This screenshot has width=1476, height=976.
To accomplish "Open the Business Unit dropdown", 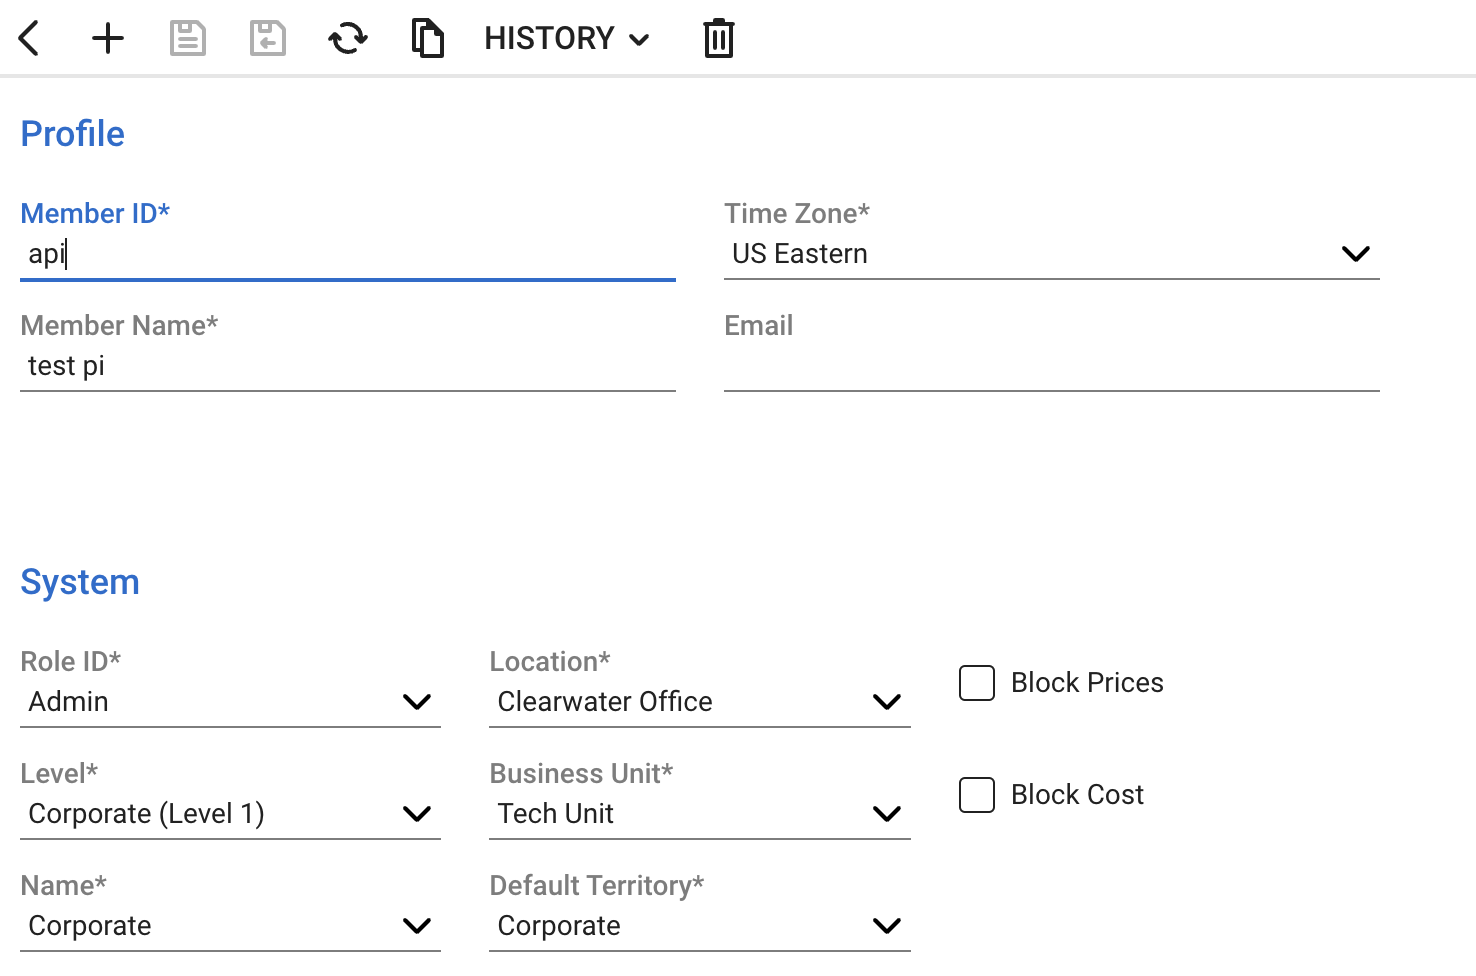I will [x=699, y=814].
